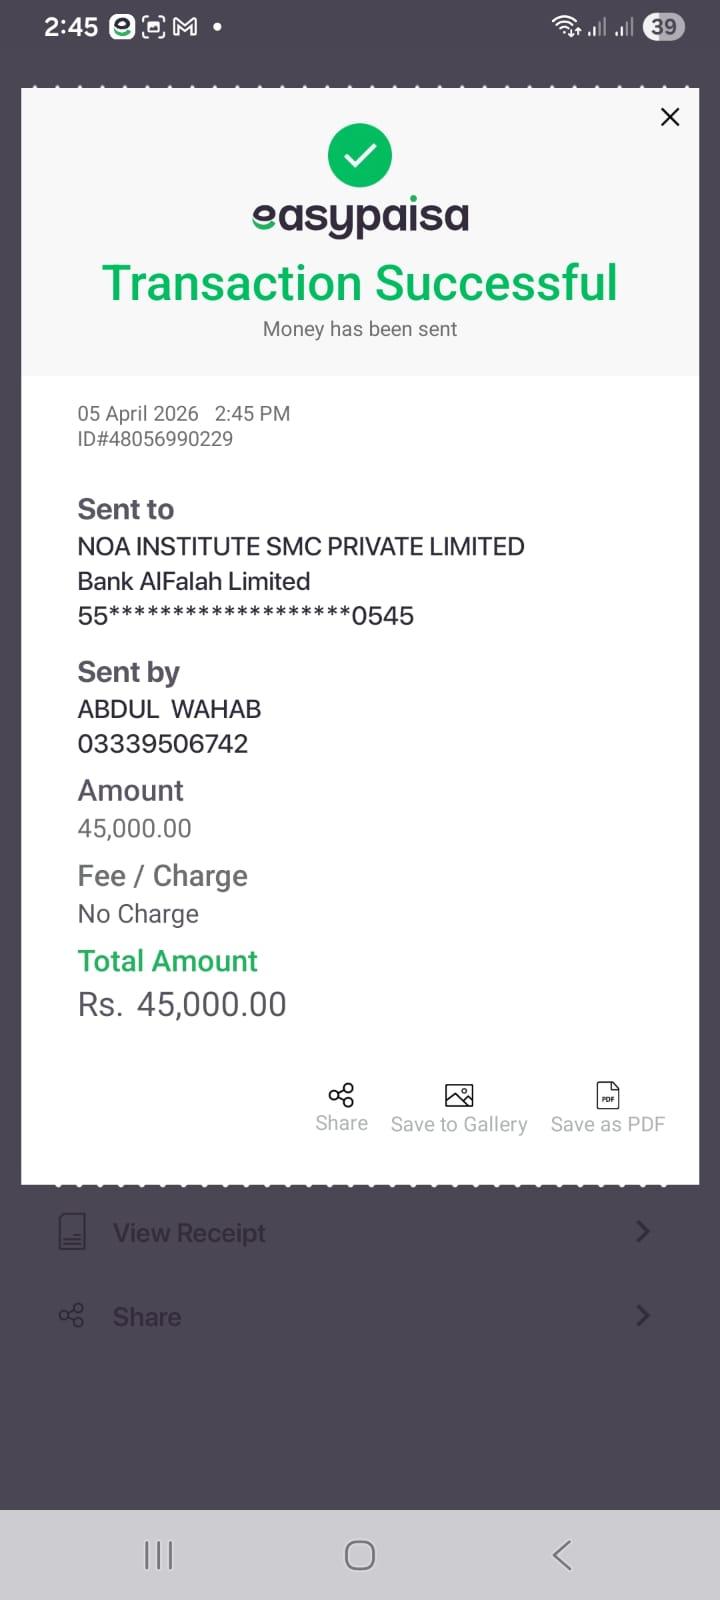Tap the transaction ID number
The height and width of the screenshot is (1600, 720).
coord(155,439)
